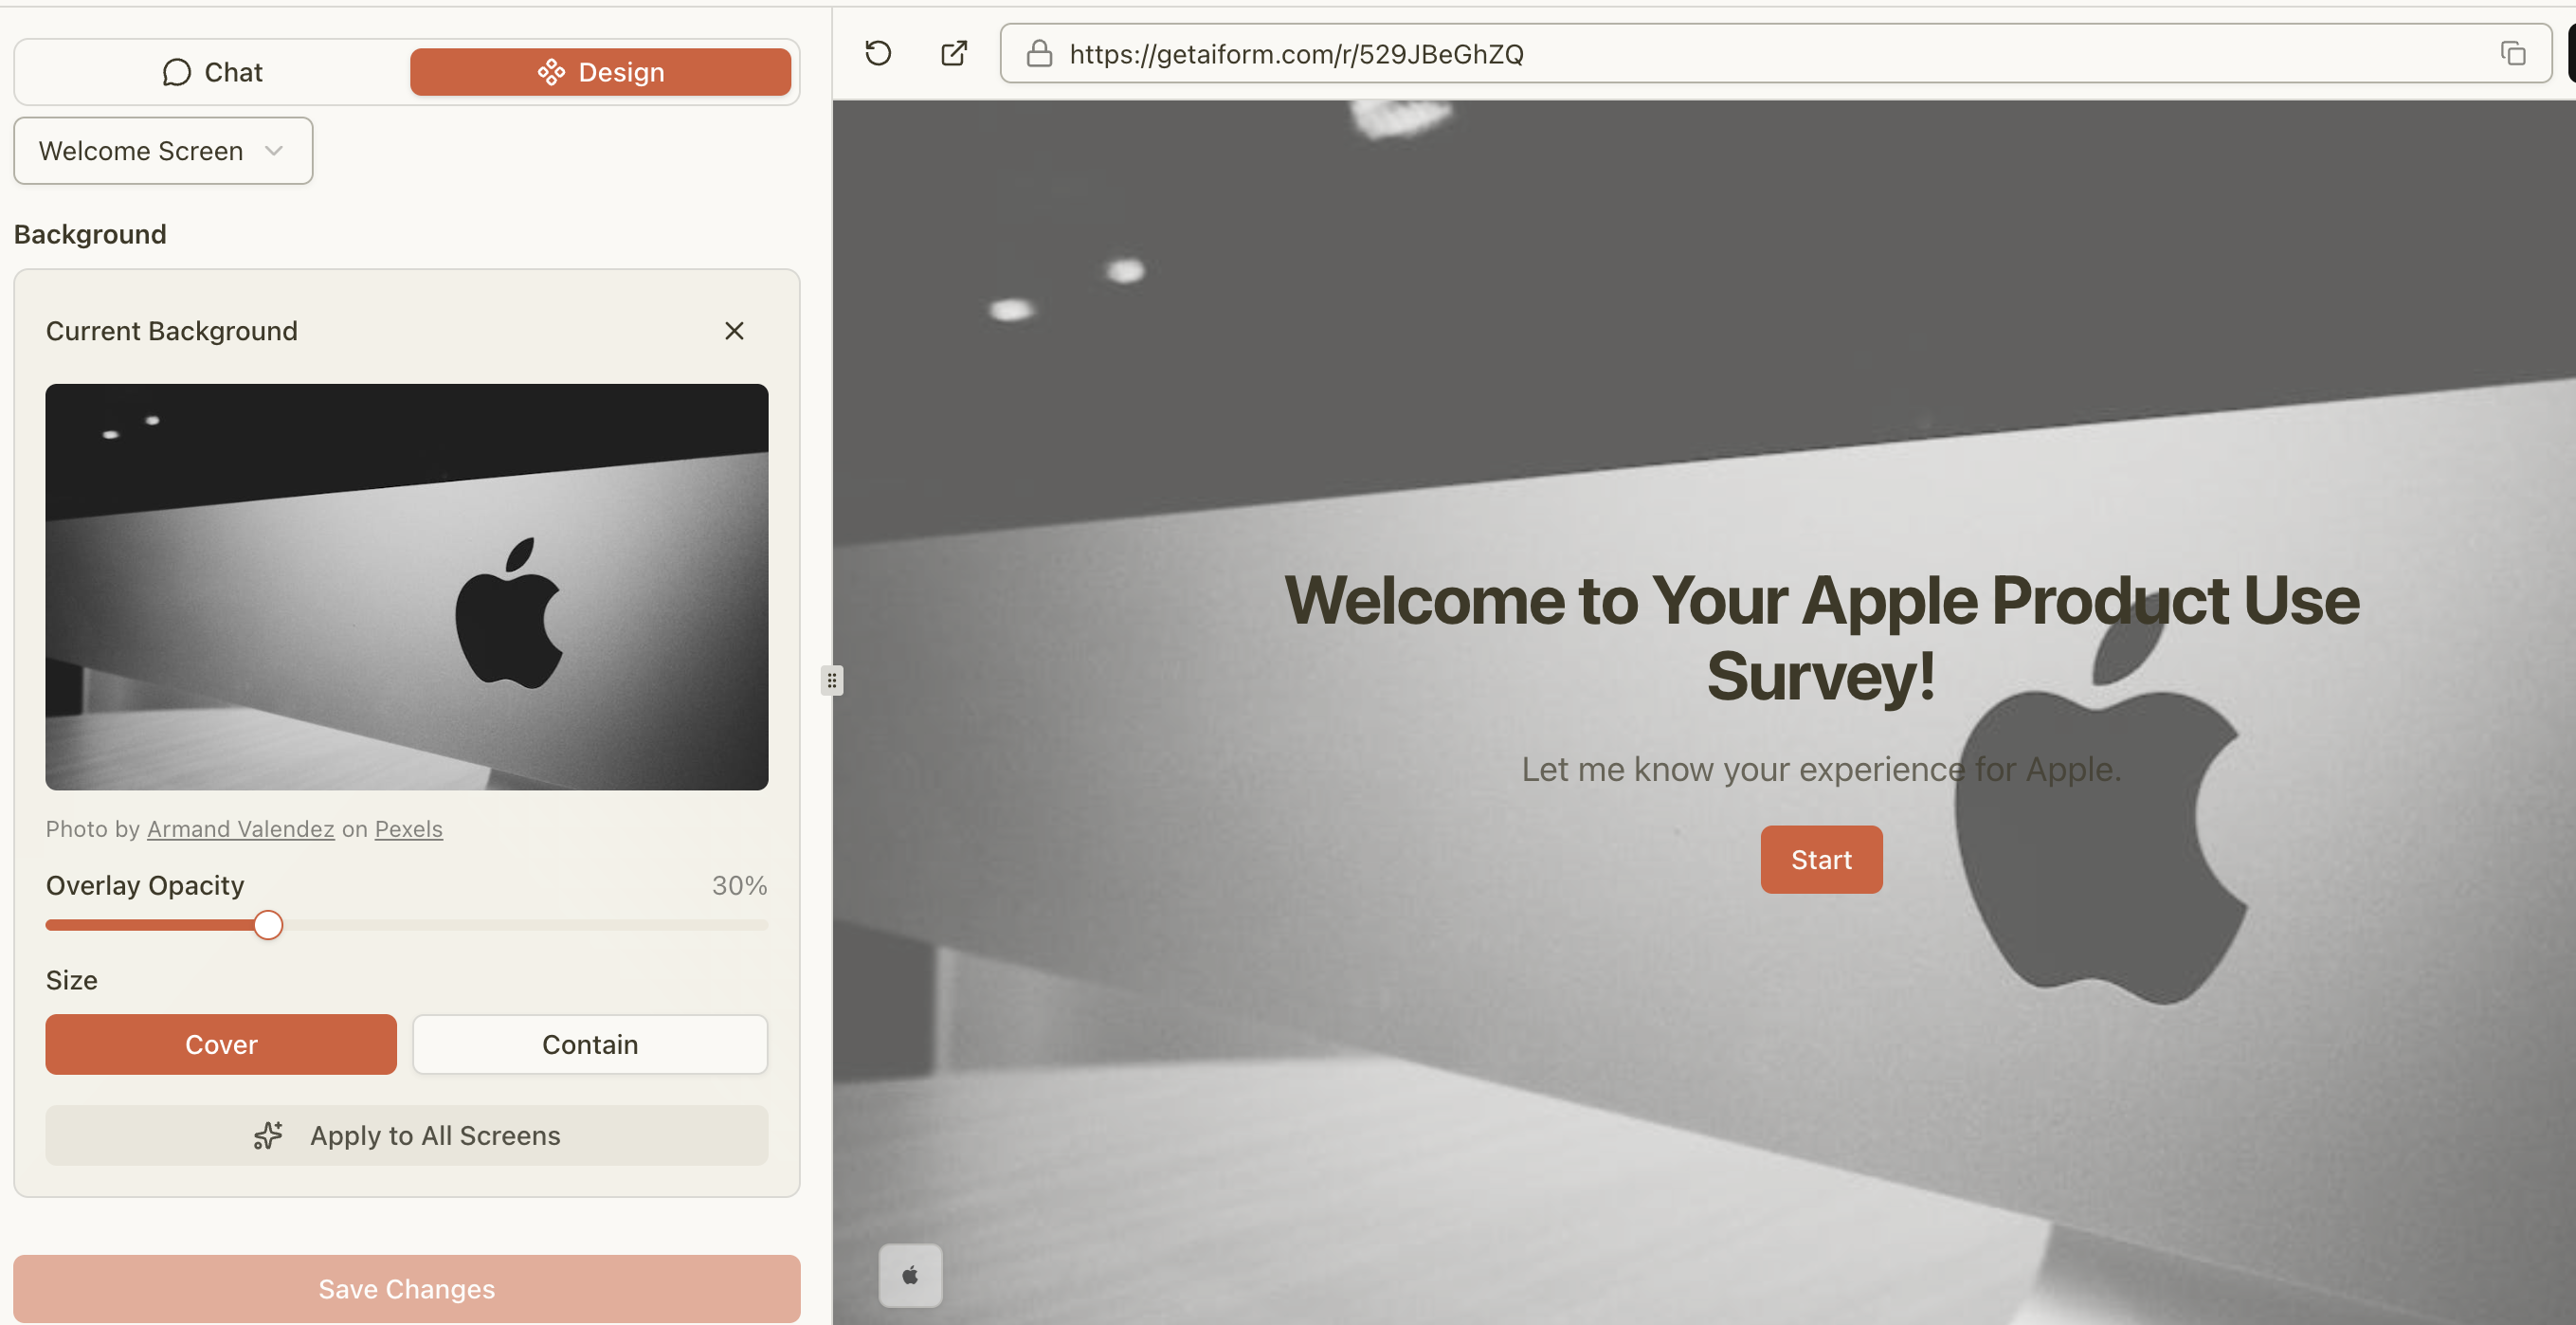Click the Save Changes button
This screenshot has height=1325, width=2576.
click(407, 1289)
